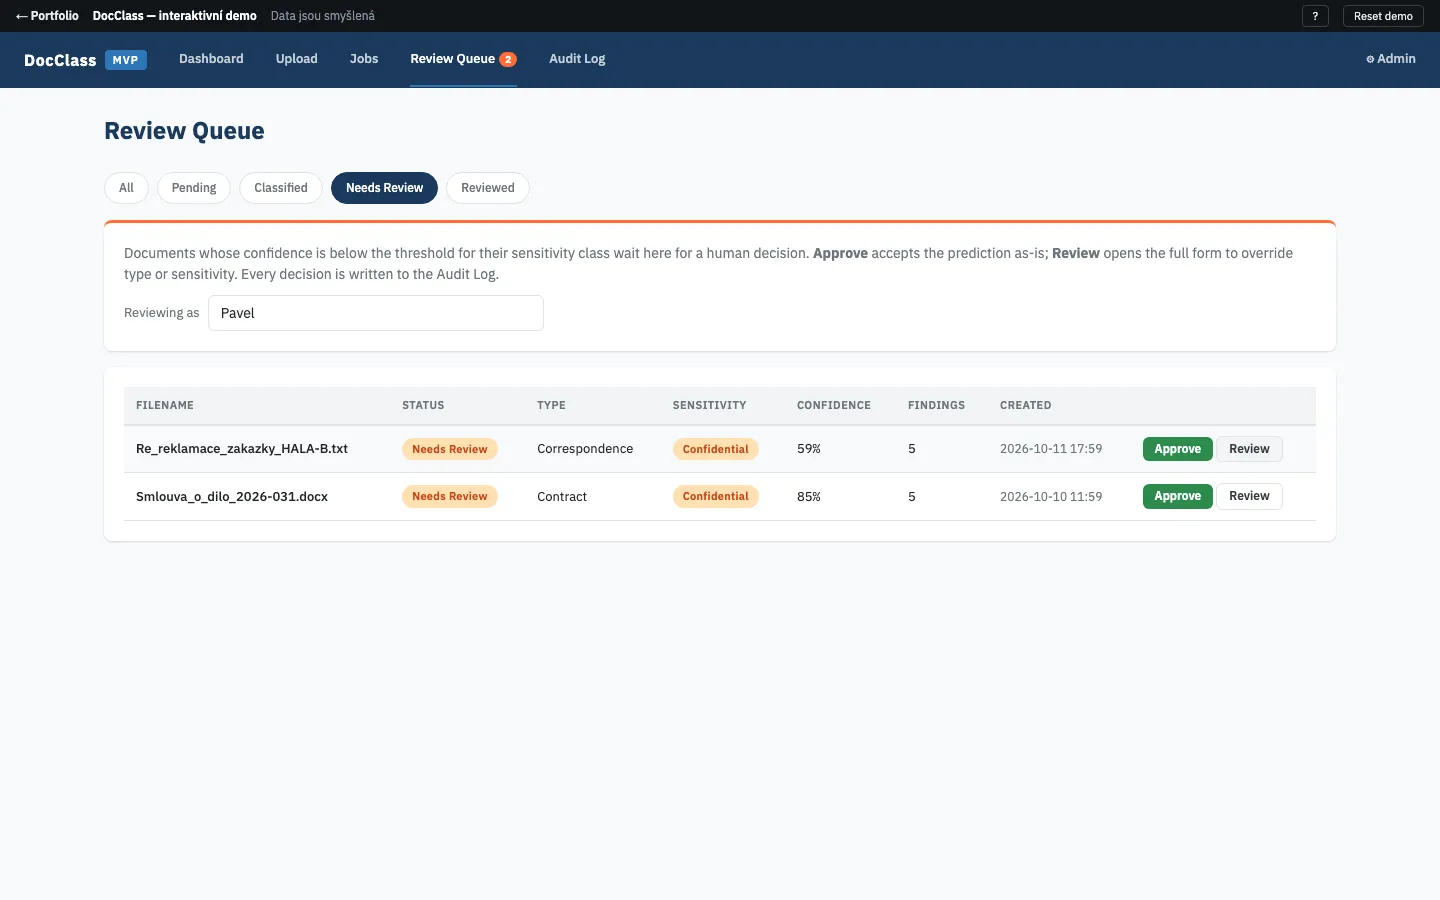Click filename Smlouva_o_dilo_2026-031.docx
This screenshot has width=1440, height=900.
232,497
